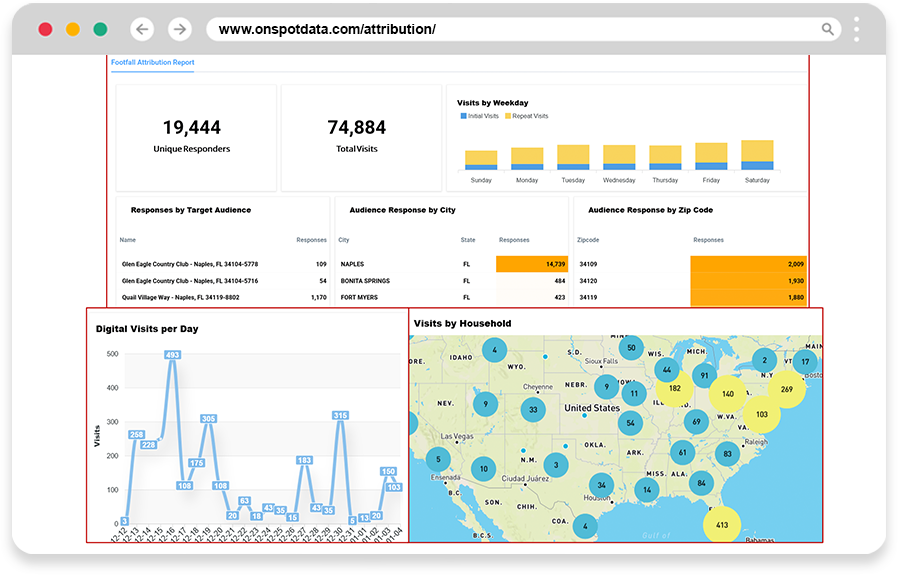Sort the Zipcode column header
Viewport: 898px width, 575px height.
[588, 240]
